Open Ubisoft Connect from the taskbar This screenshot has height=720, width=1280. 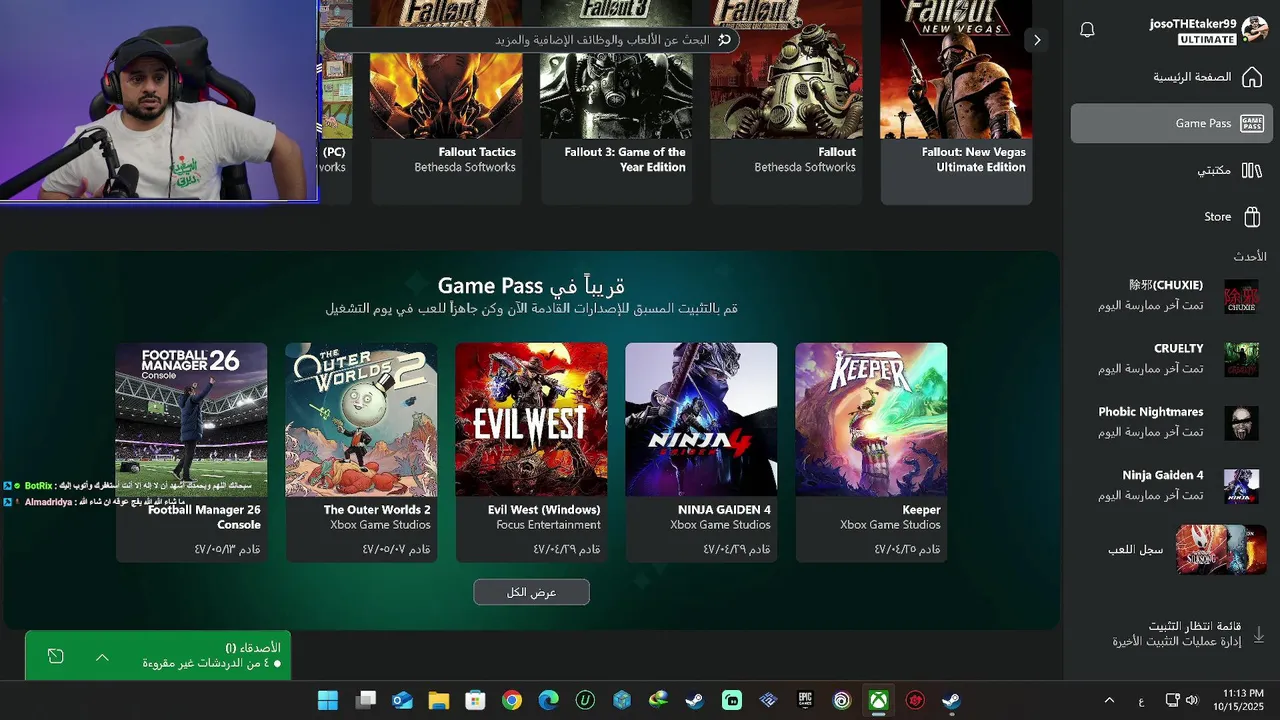click(x=842, y=700)
